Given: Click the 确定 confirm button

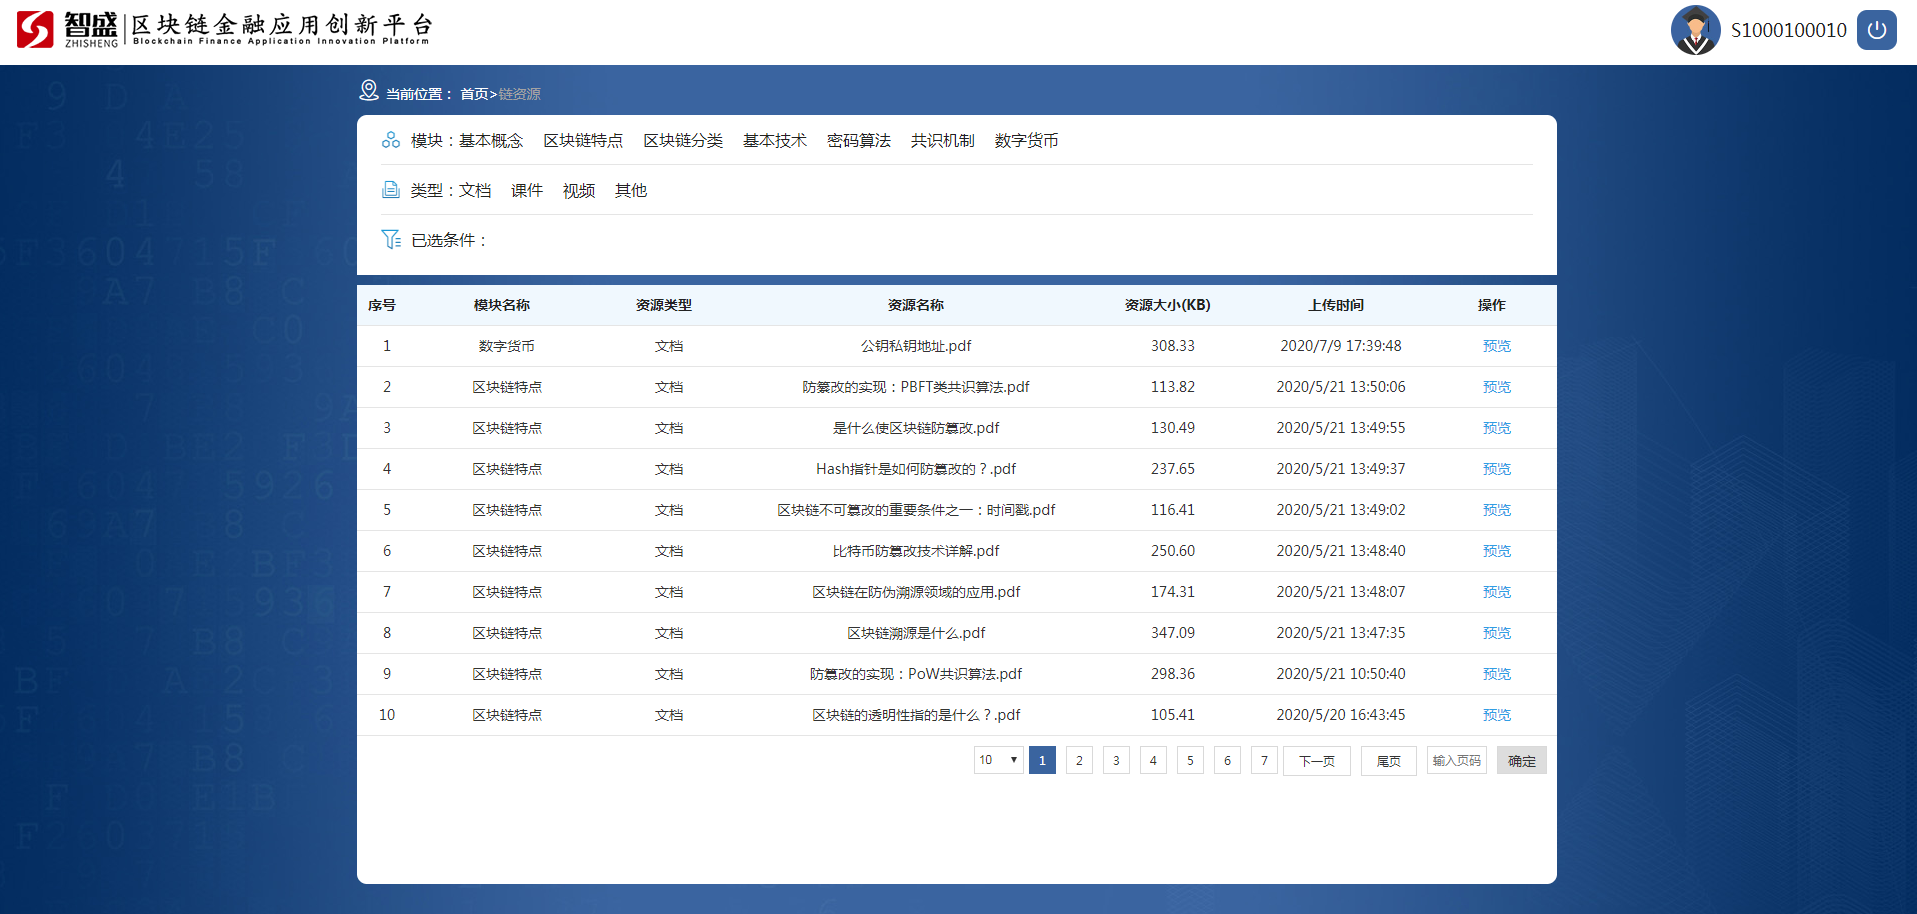Looking at the screenshot, I should click(1521, 761).
